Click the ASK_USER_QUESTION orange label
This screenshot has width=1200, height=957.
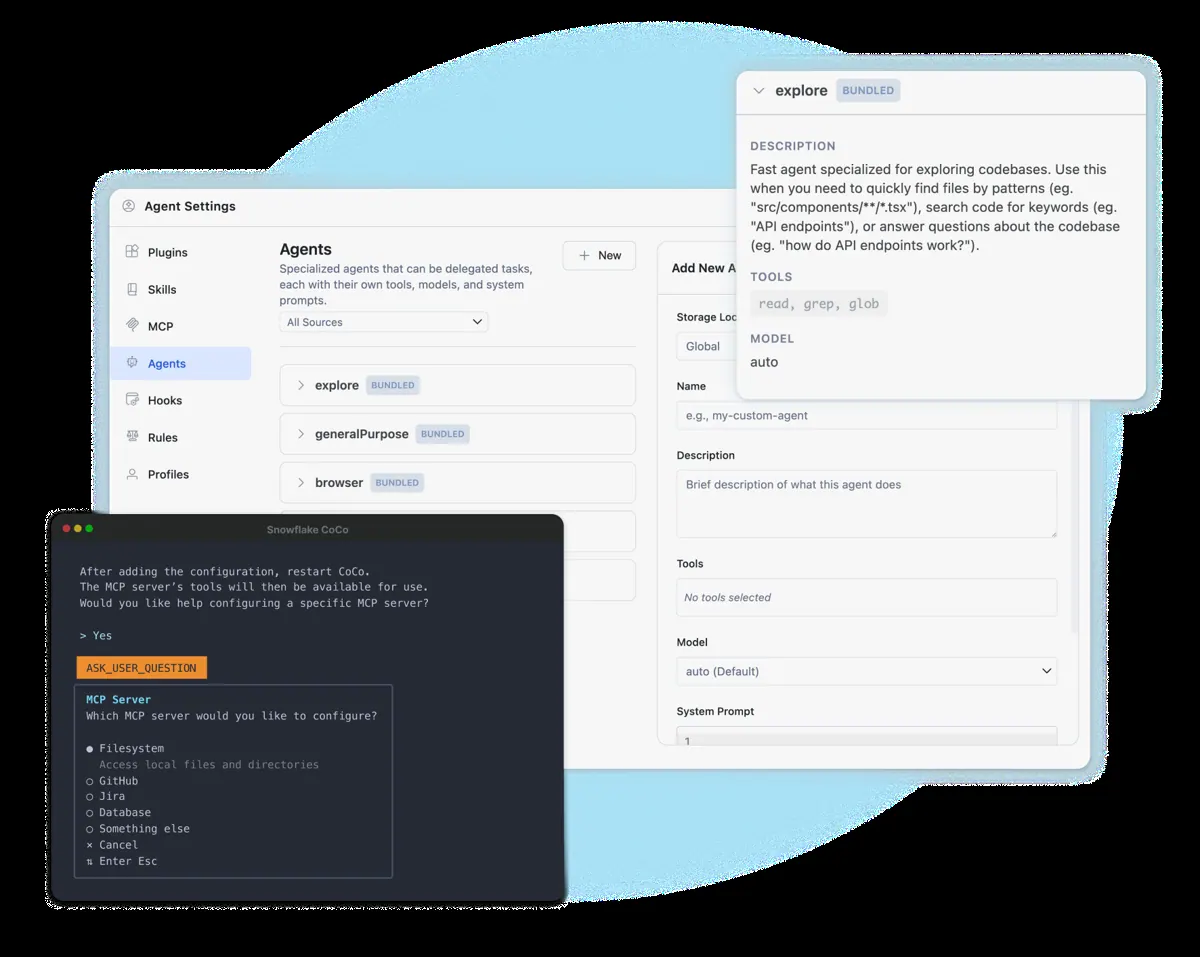(x=142, y=668)
